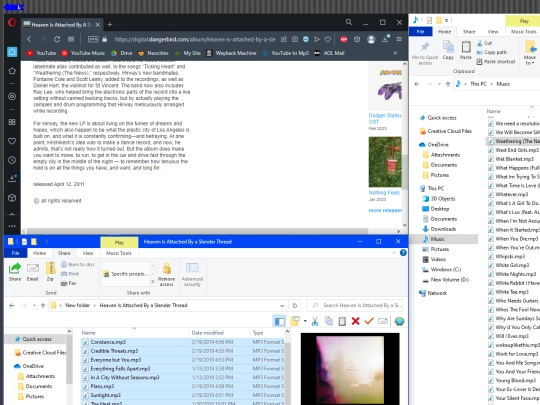540x405 pixels.
Task: Click Paste icon in Music window ribbon
Action: pos(466,50)
